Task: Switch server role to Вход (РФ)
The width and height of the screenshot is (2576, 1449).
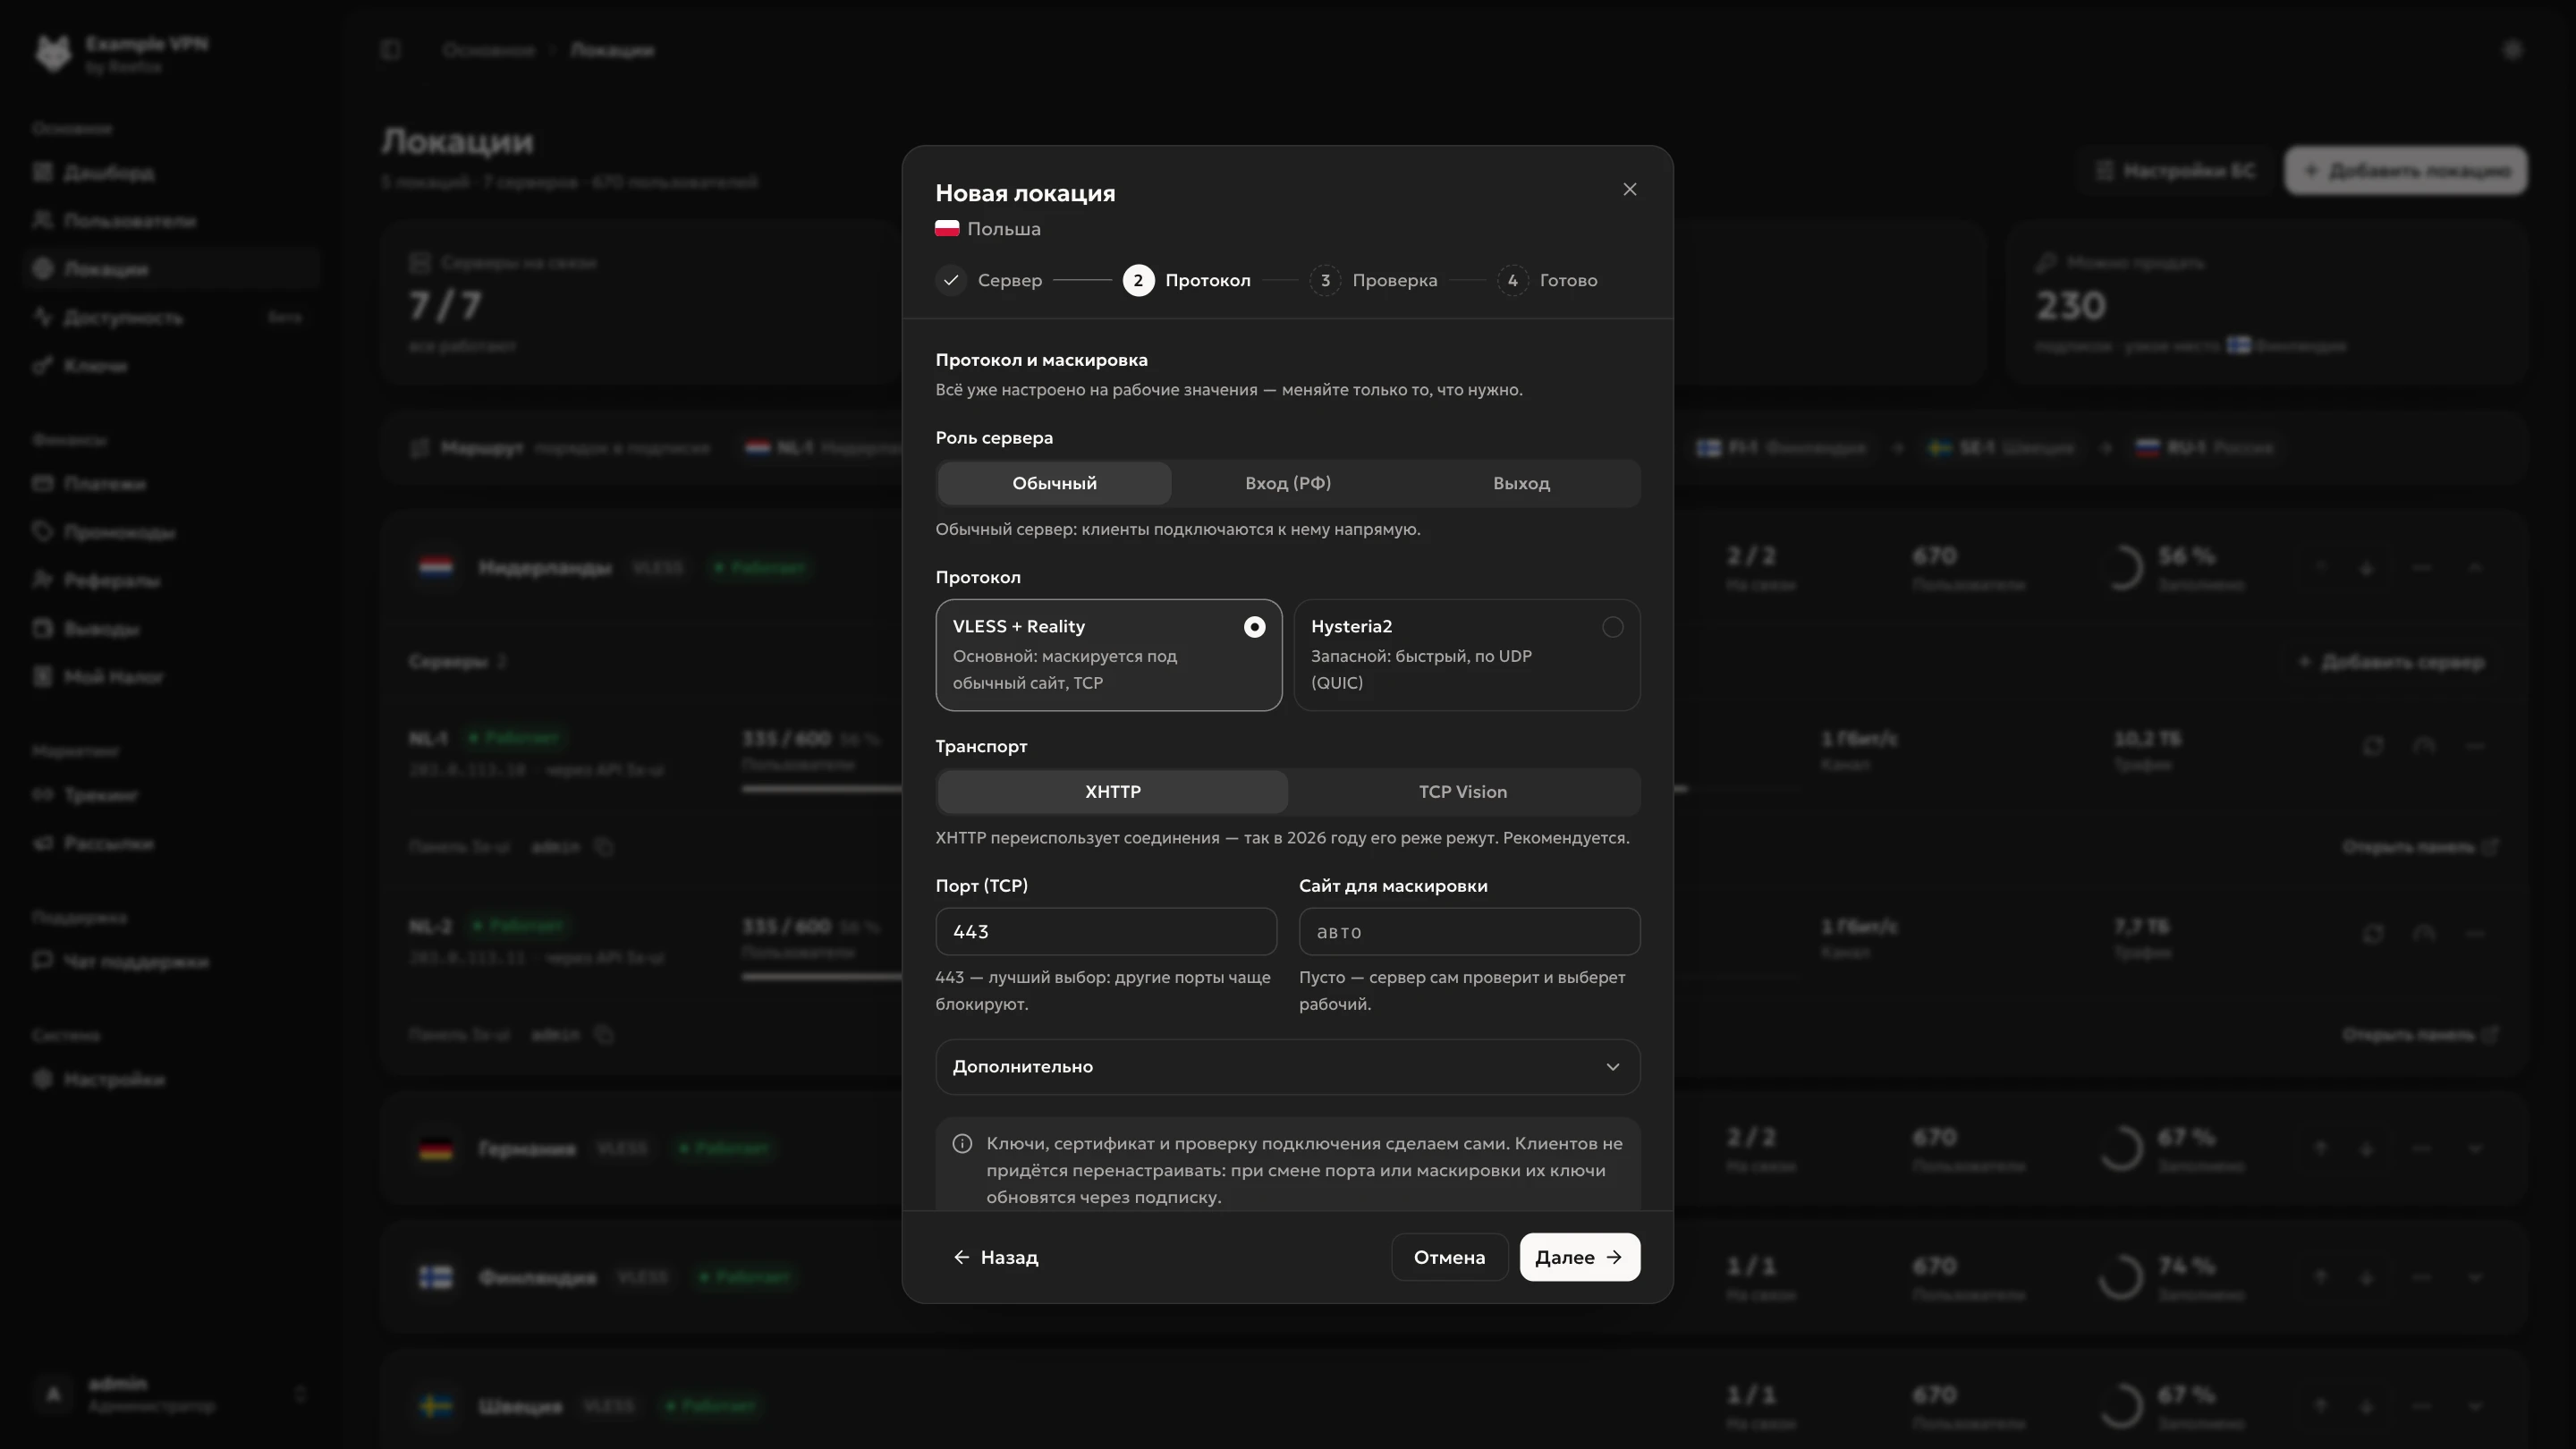Action: [x=1287, y=483]
